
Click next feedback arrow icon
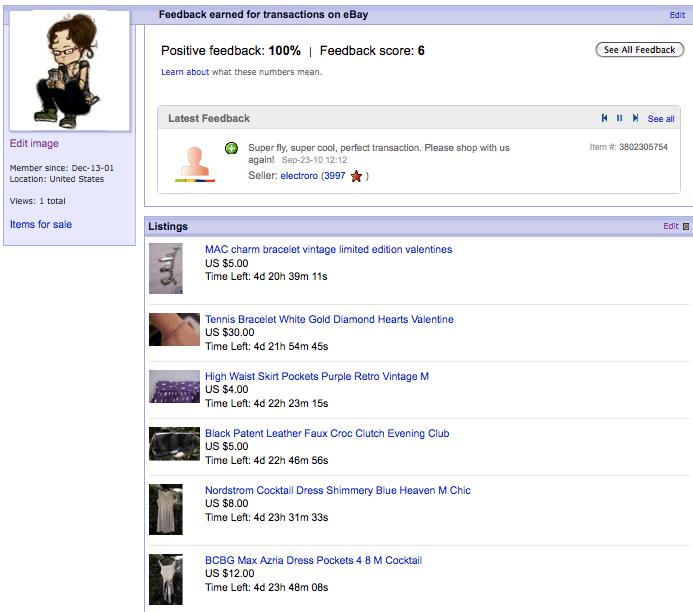click(634, 118)
